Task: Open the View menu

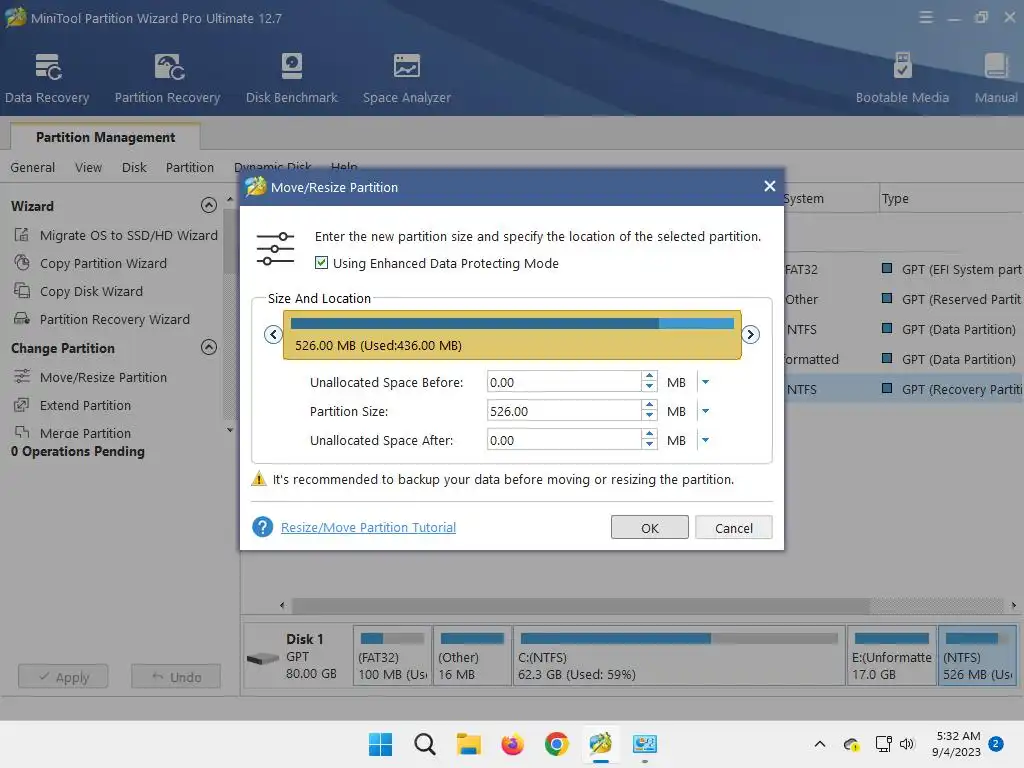Action: click(88, 167)
